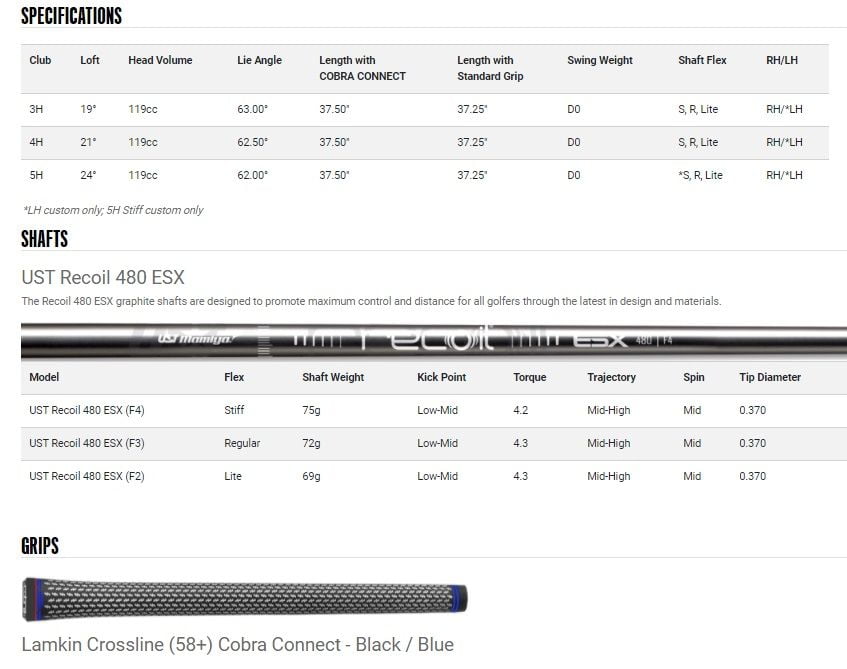Select the Kick Point column header
847x669 pixels.
coord(441,377)
